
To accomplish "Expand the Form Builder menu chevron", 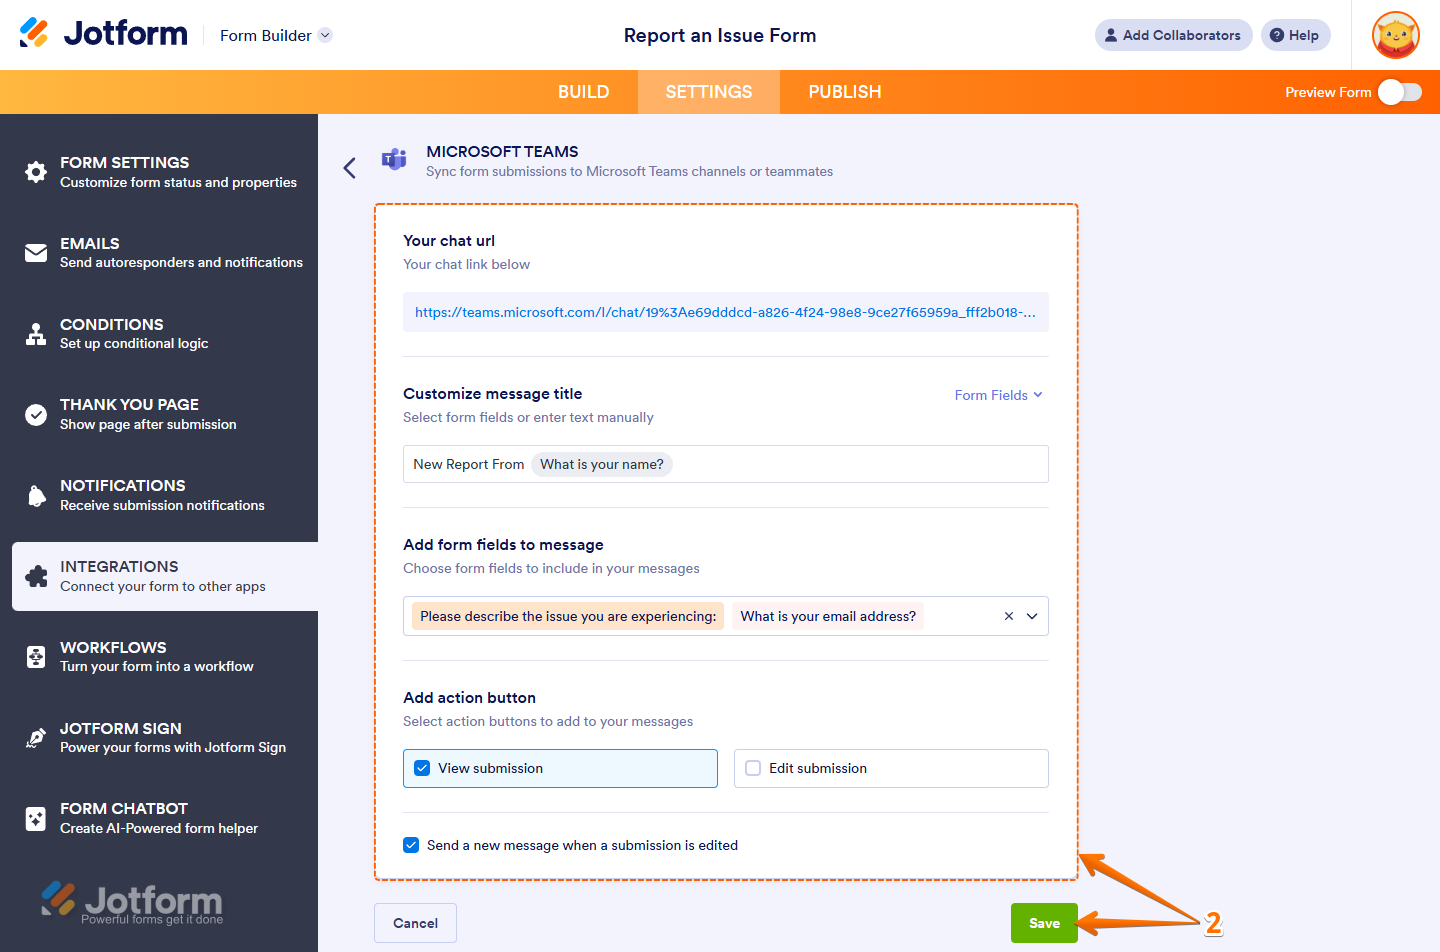I will [x=324, y=35].
